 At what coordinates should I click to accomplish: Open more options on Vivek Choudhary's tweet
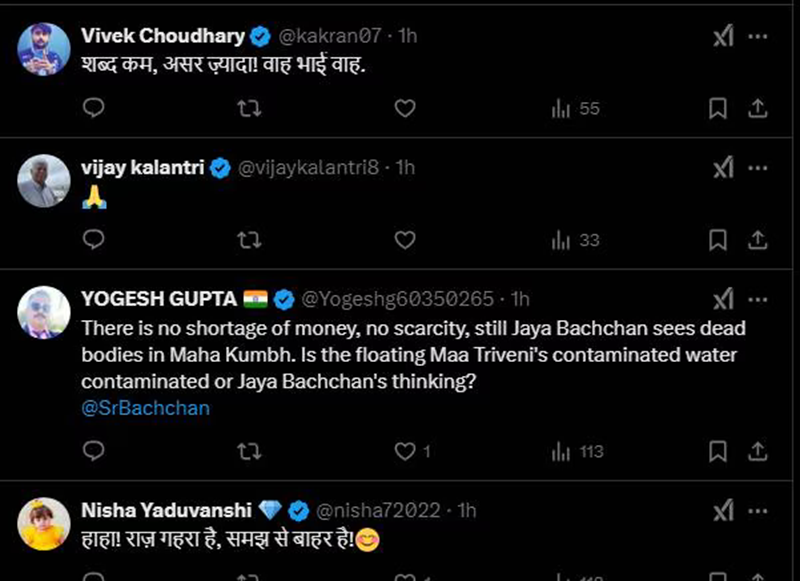(759, 36)
